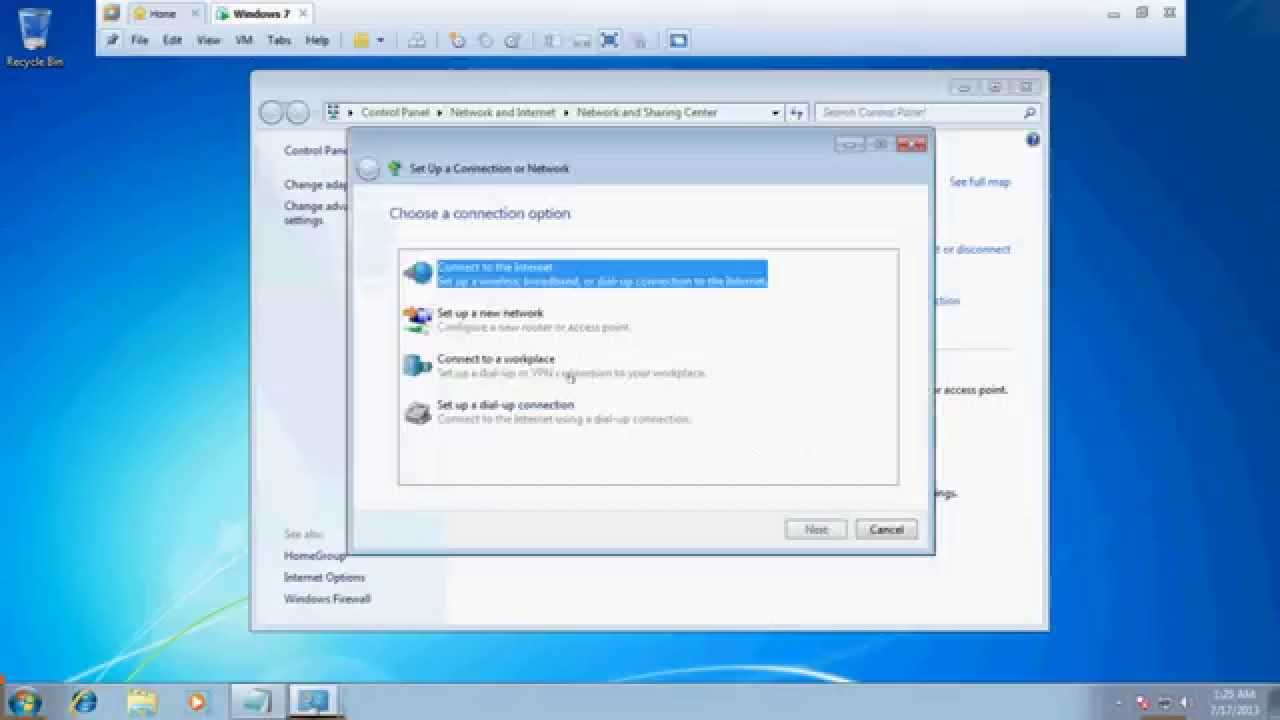Click the Action Center flag tray icon
Viewport: 1280px width, 720px height.
coord(1144,702)
